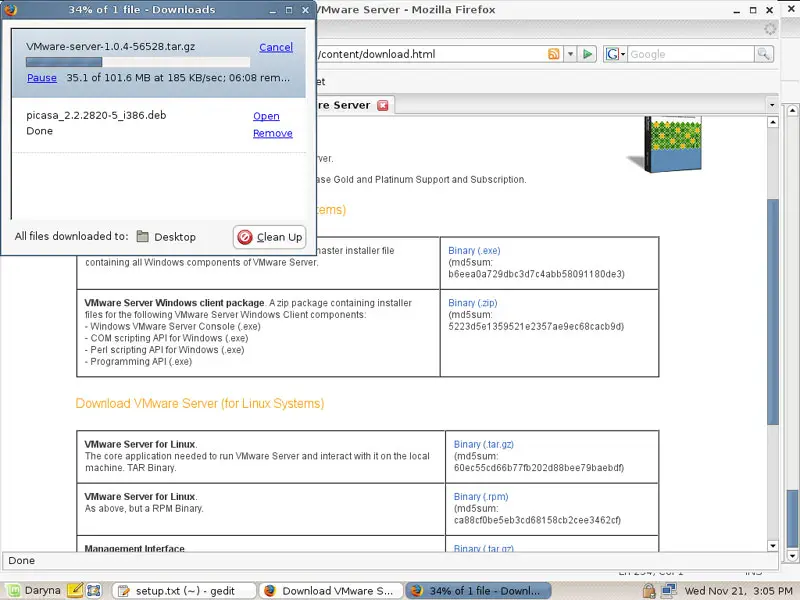Click the picasa_2.2.2820-5_i386.deb file name
The height and width of the screenshot is (600, 800).
(96, 115)
